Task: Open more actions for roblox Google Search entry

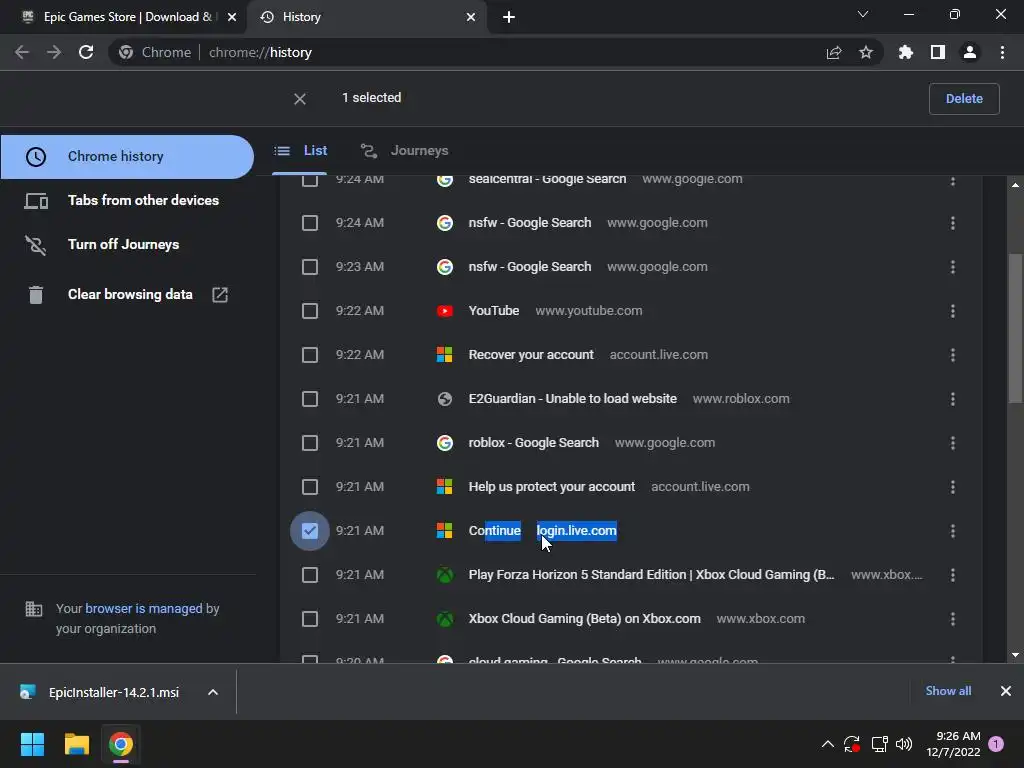Action: [x=953, y=443]
